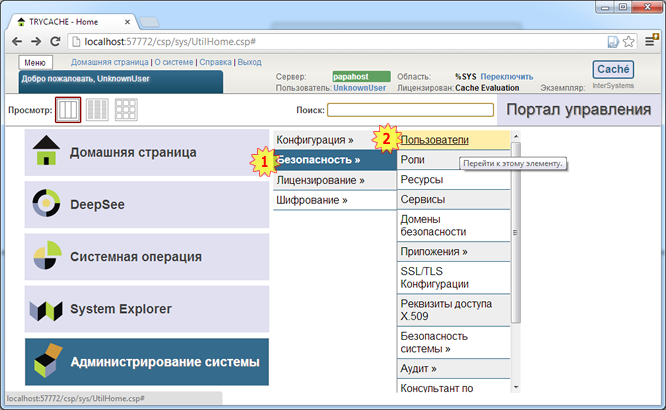Reload the page with the refresh icon
This screenshot has height=410, width=666.
tap(55, 42)
